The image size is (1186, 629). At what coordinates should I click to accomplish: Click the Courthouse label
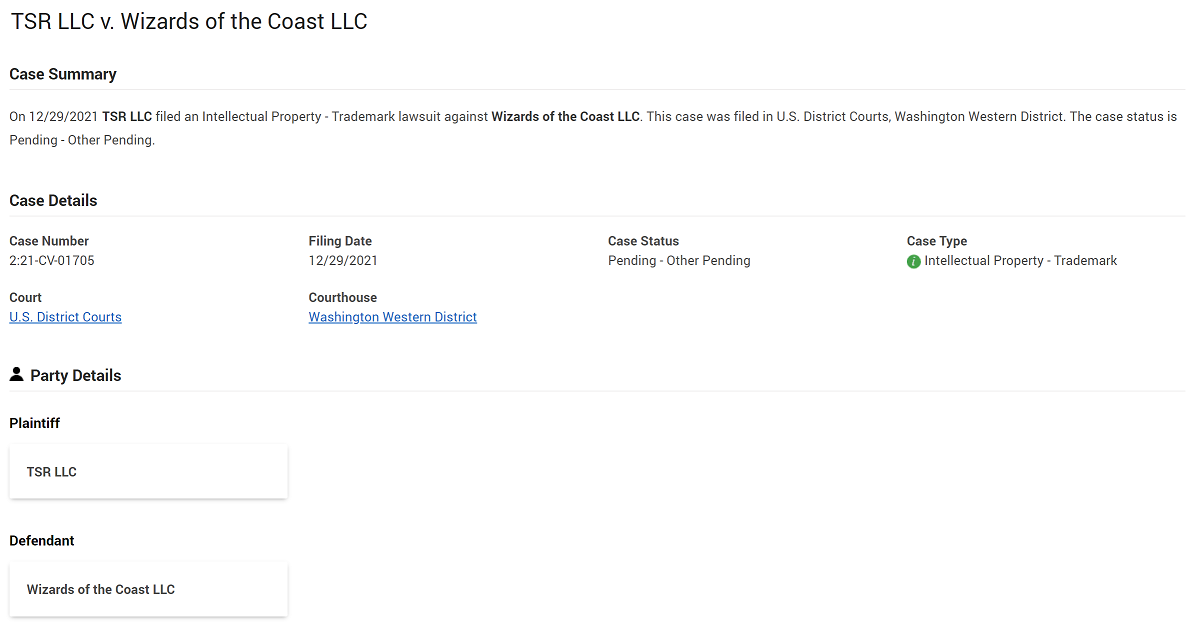click(343, 298)
